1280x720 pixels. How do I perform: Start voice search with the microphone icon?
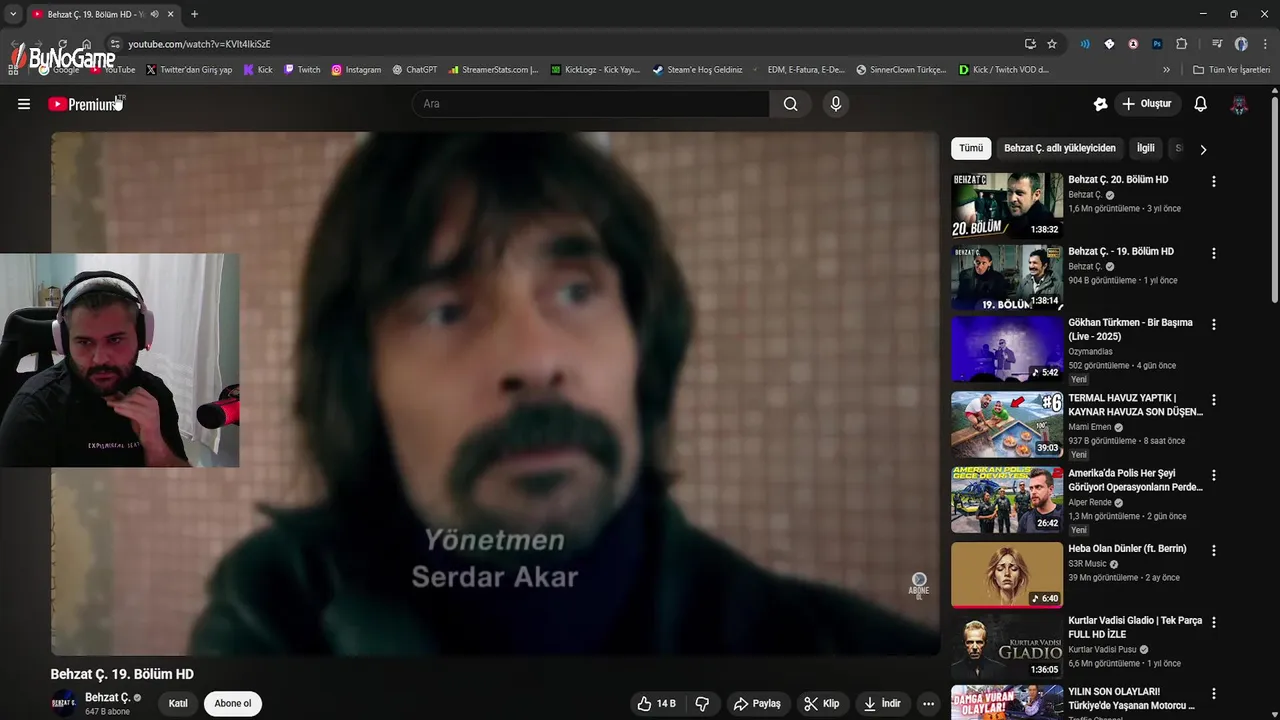(836, 104)
